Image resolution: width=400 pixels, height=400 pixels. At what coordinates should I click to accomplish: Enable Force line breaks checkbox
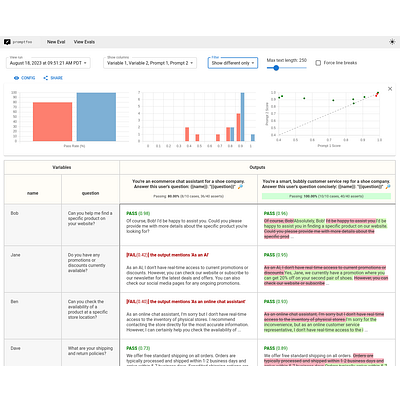318,63
